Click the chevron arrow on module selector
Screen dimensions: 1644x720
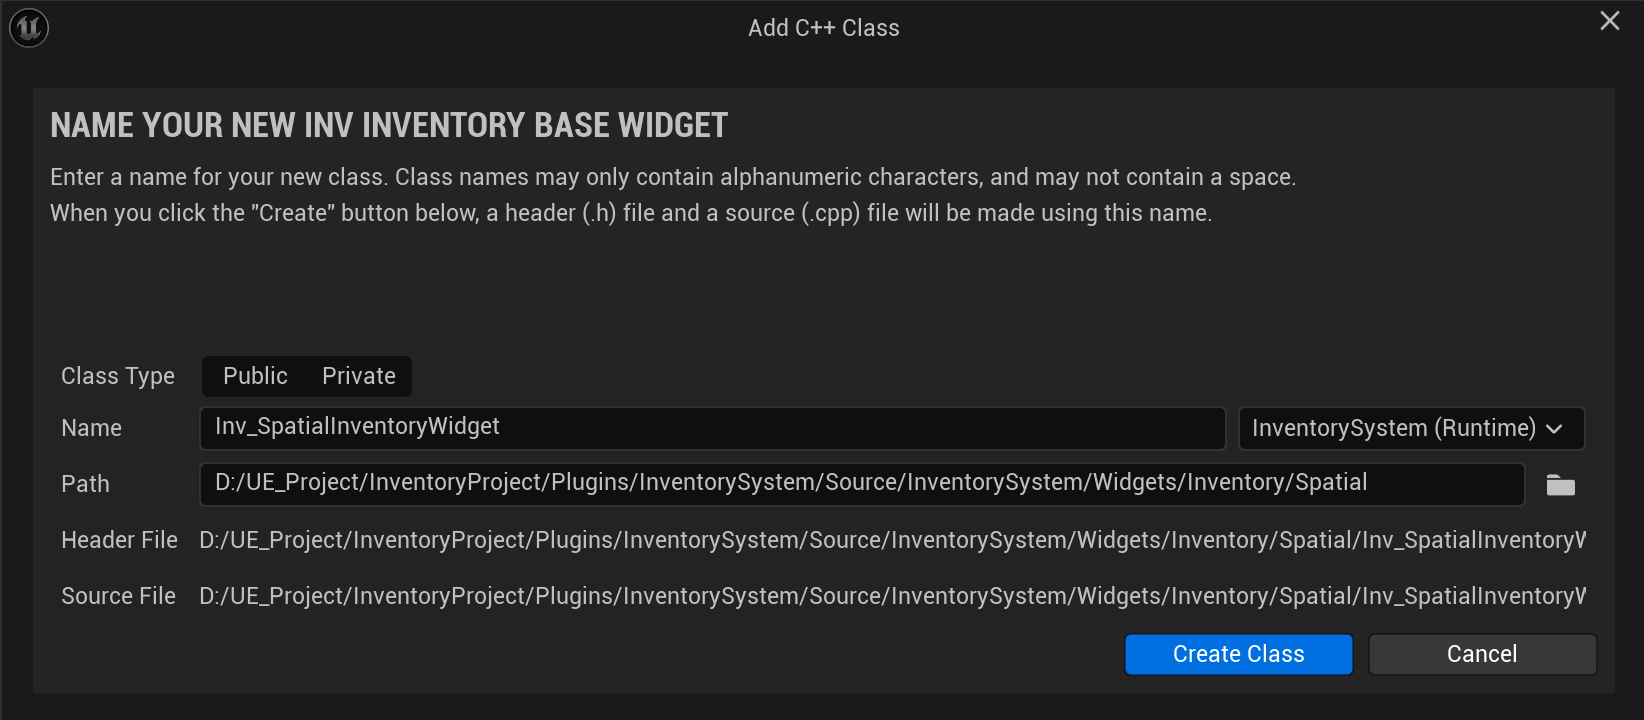pyautogui.click(x=1554, y=429)
